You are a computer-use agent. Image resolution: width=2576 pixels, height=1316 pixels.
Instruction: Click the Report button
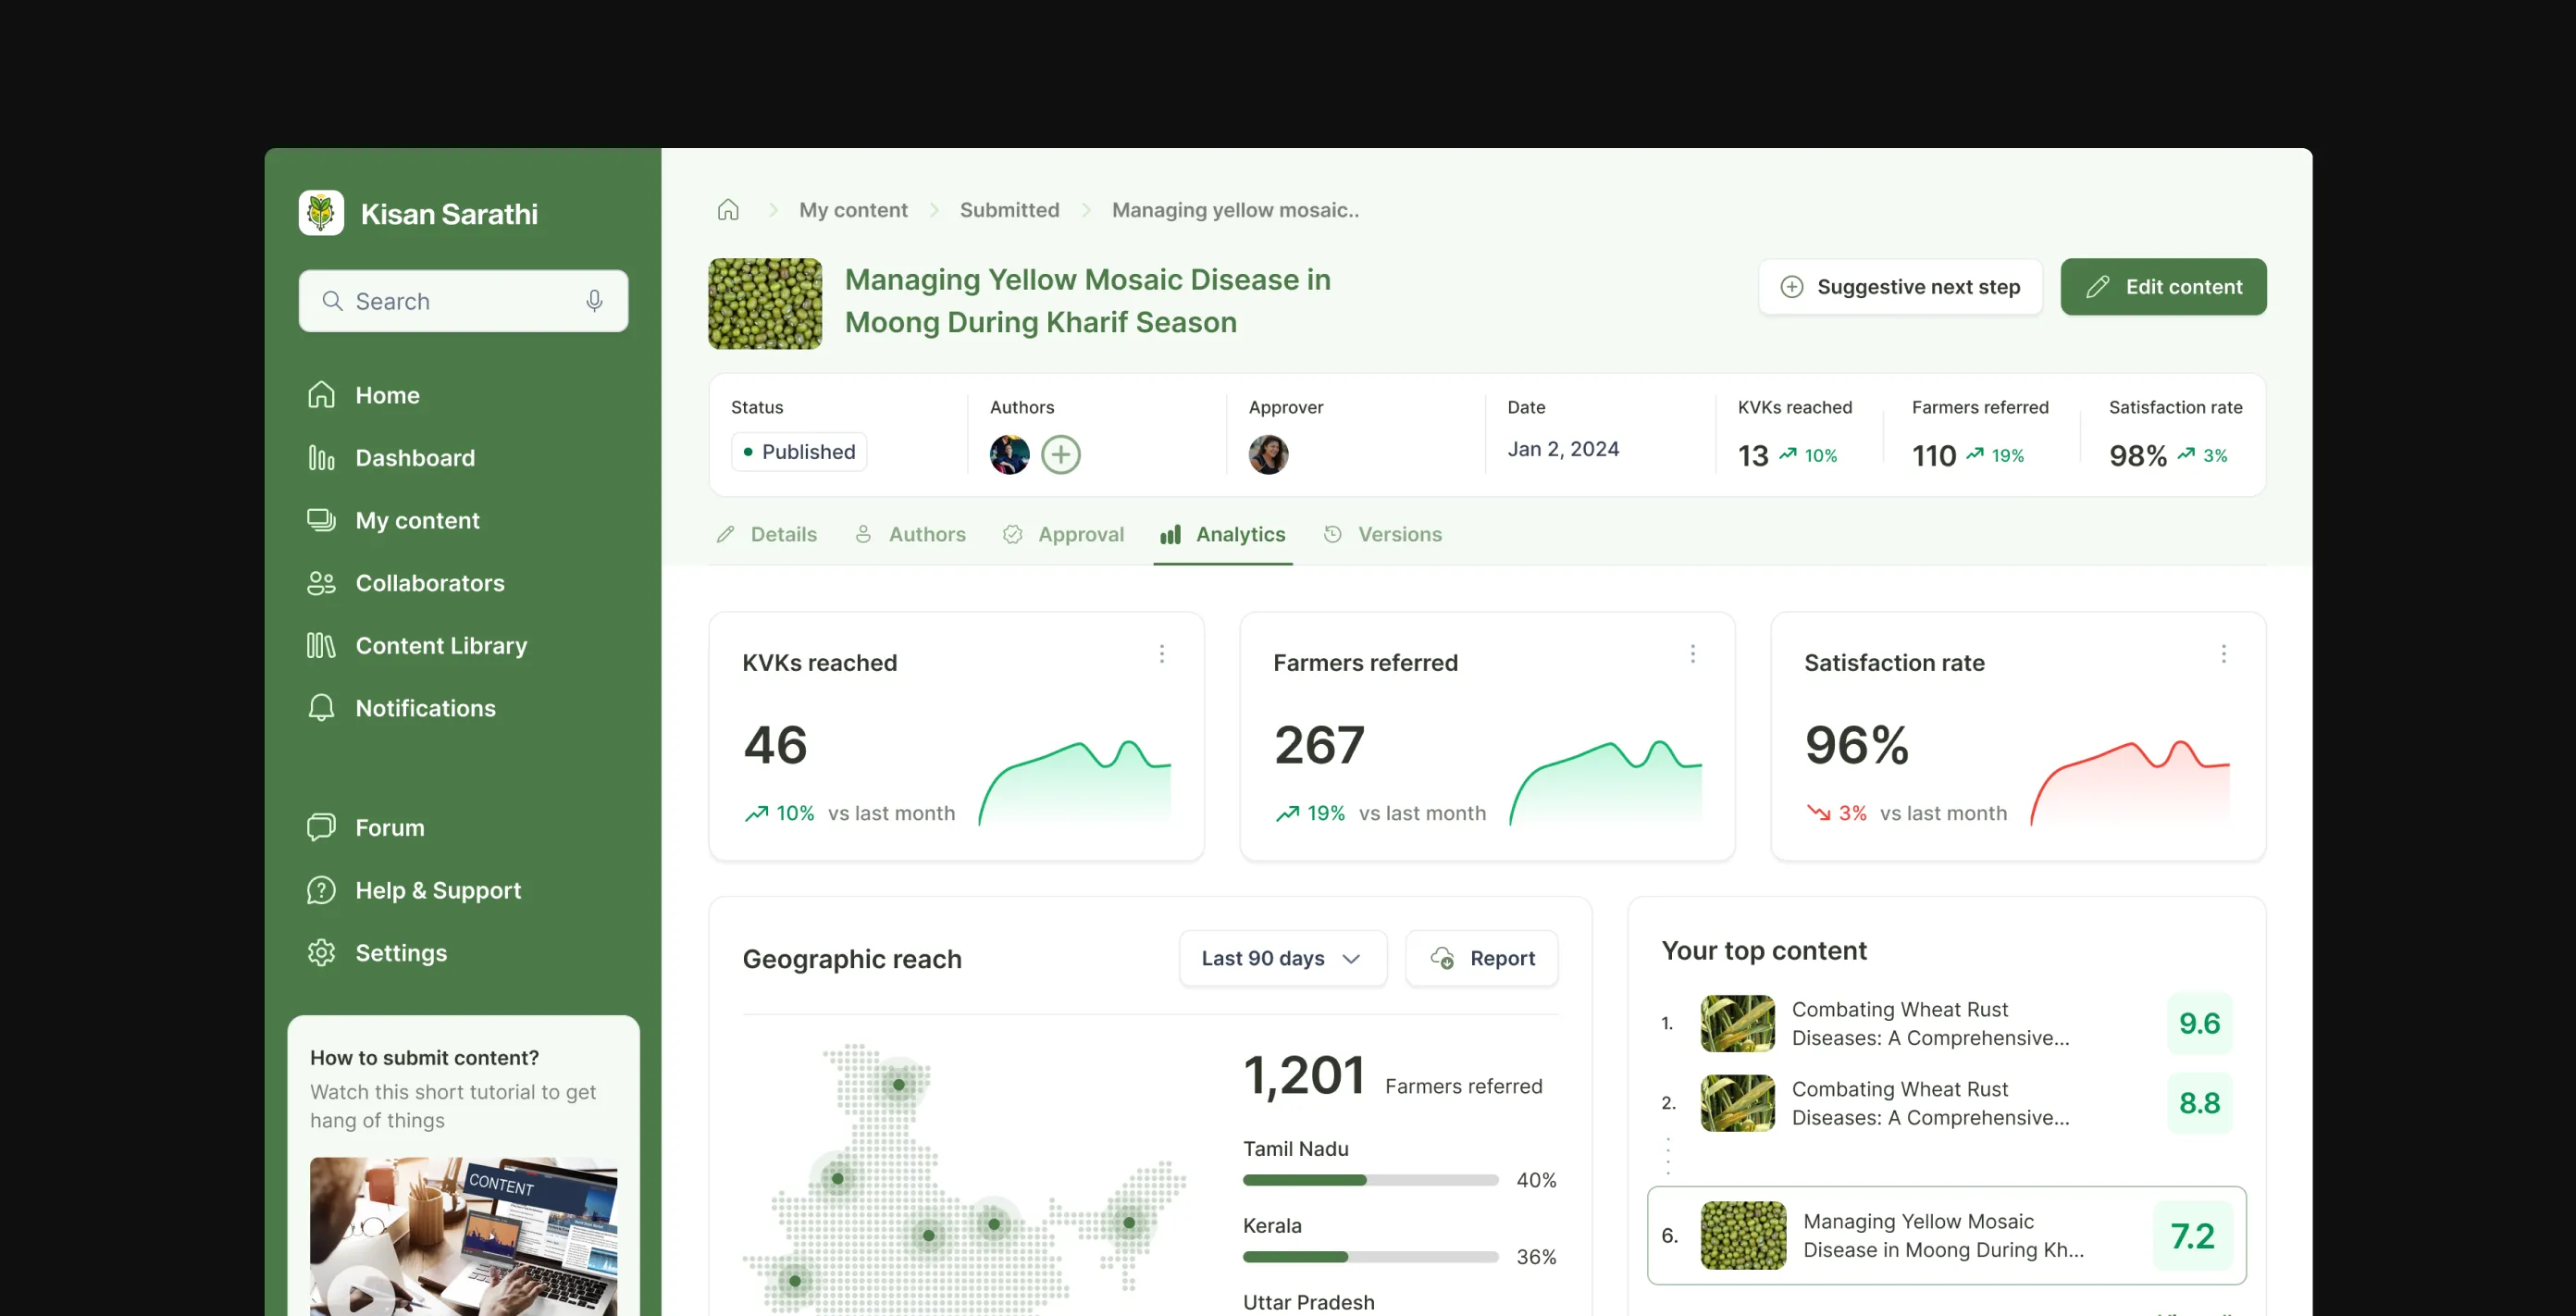(x=1481, y=959)
